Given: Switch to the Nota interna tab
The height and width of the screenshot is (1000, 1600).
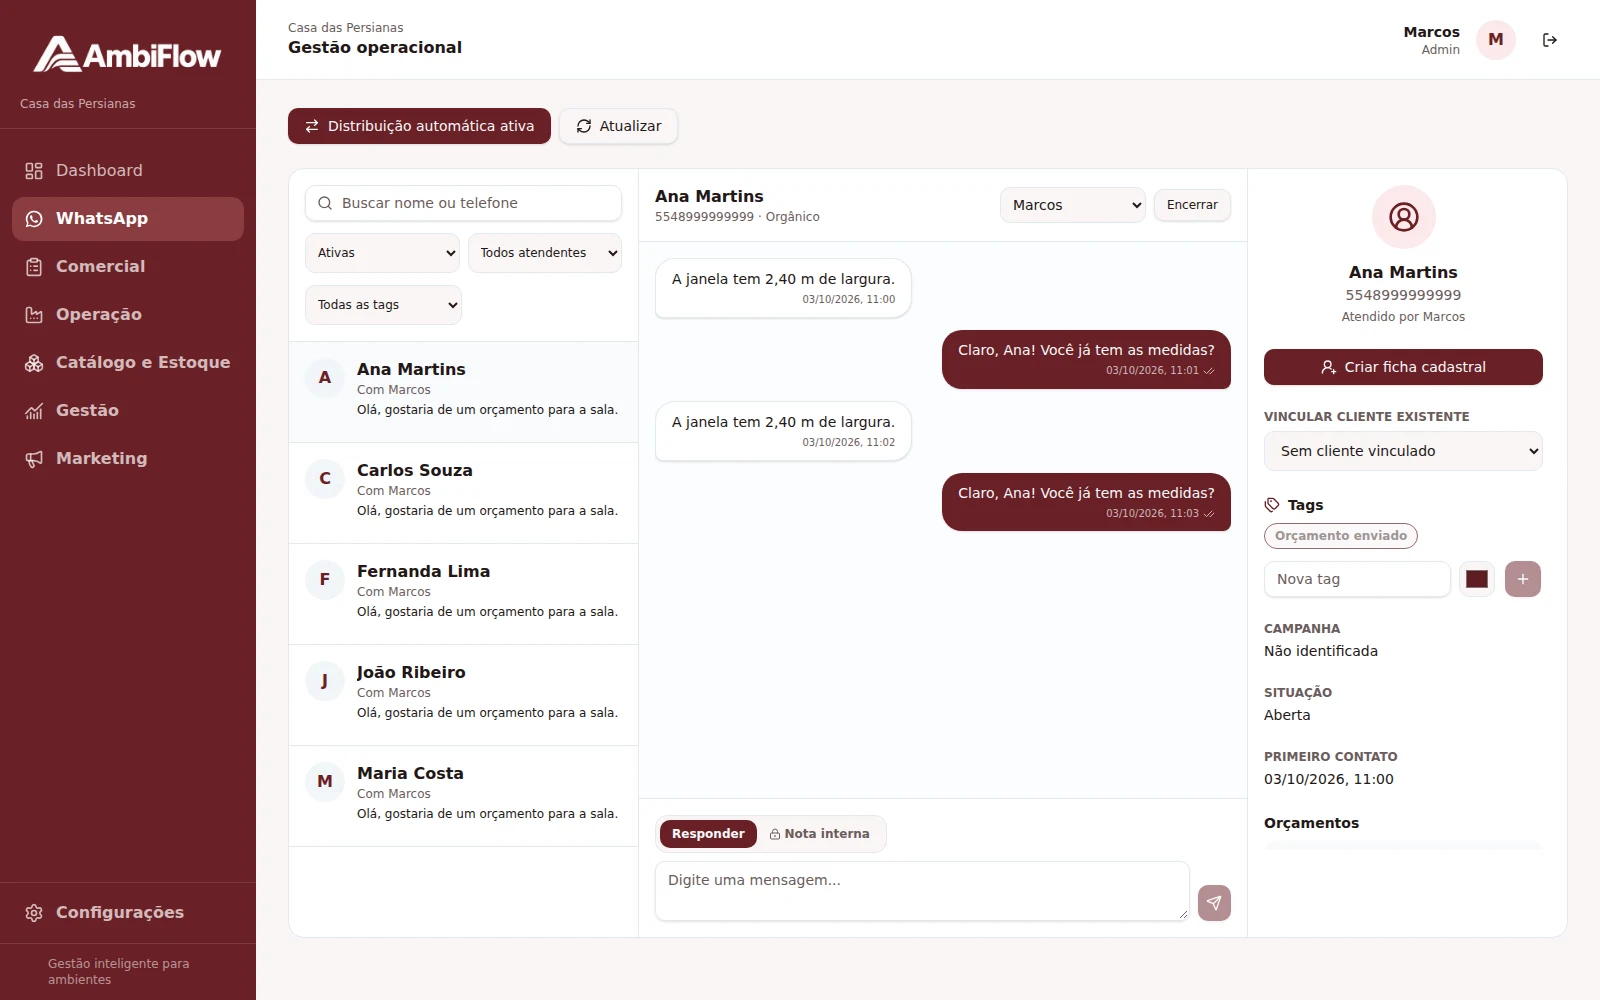Looking at the screenshot, I should pyautogui.click(x=820, y=834).
